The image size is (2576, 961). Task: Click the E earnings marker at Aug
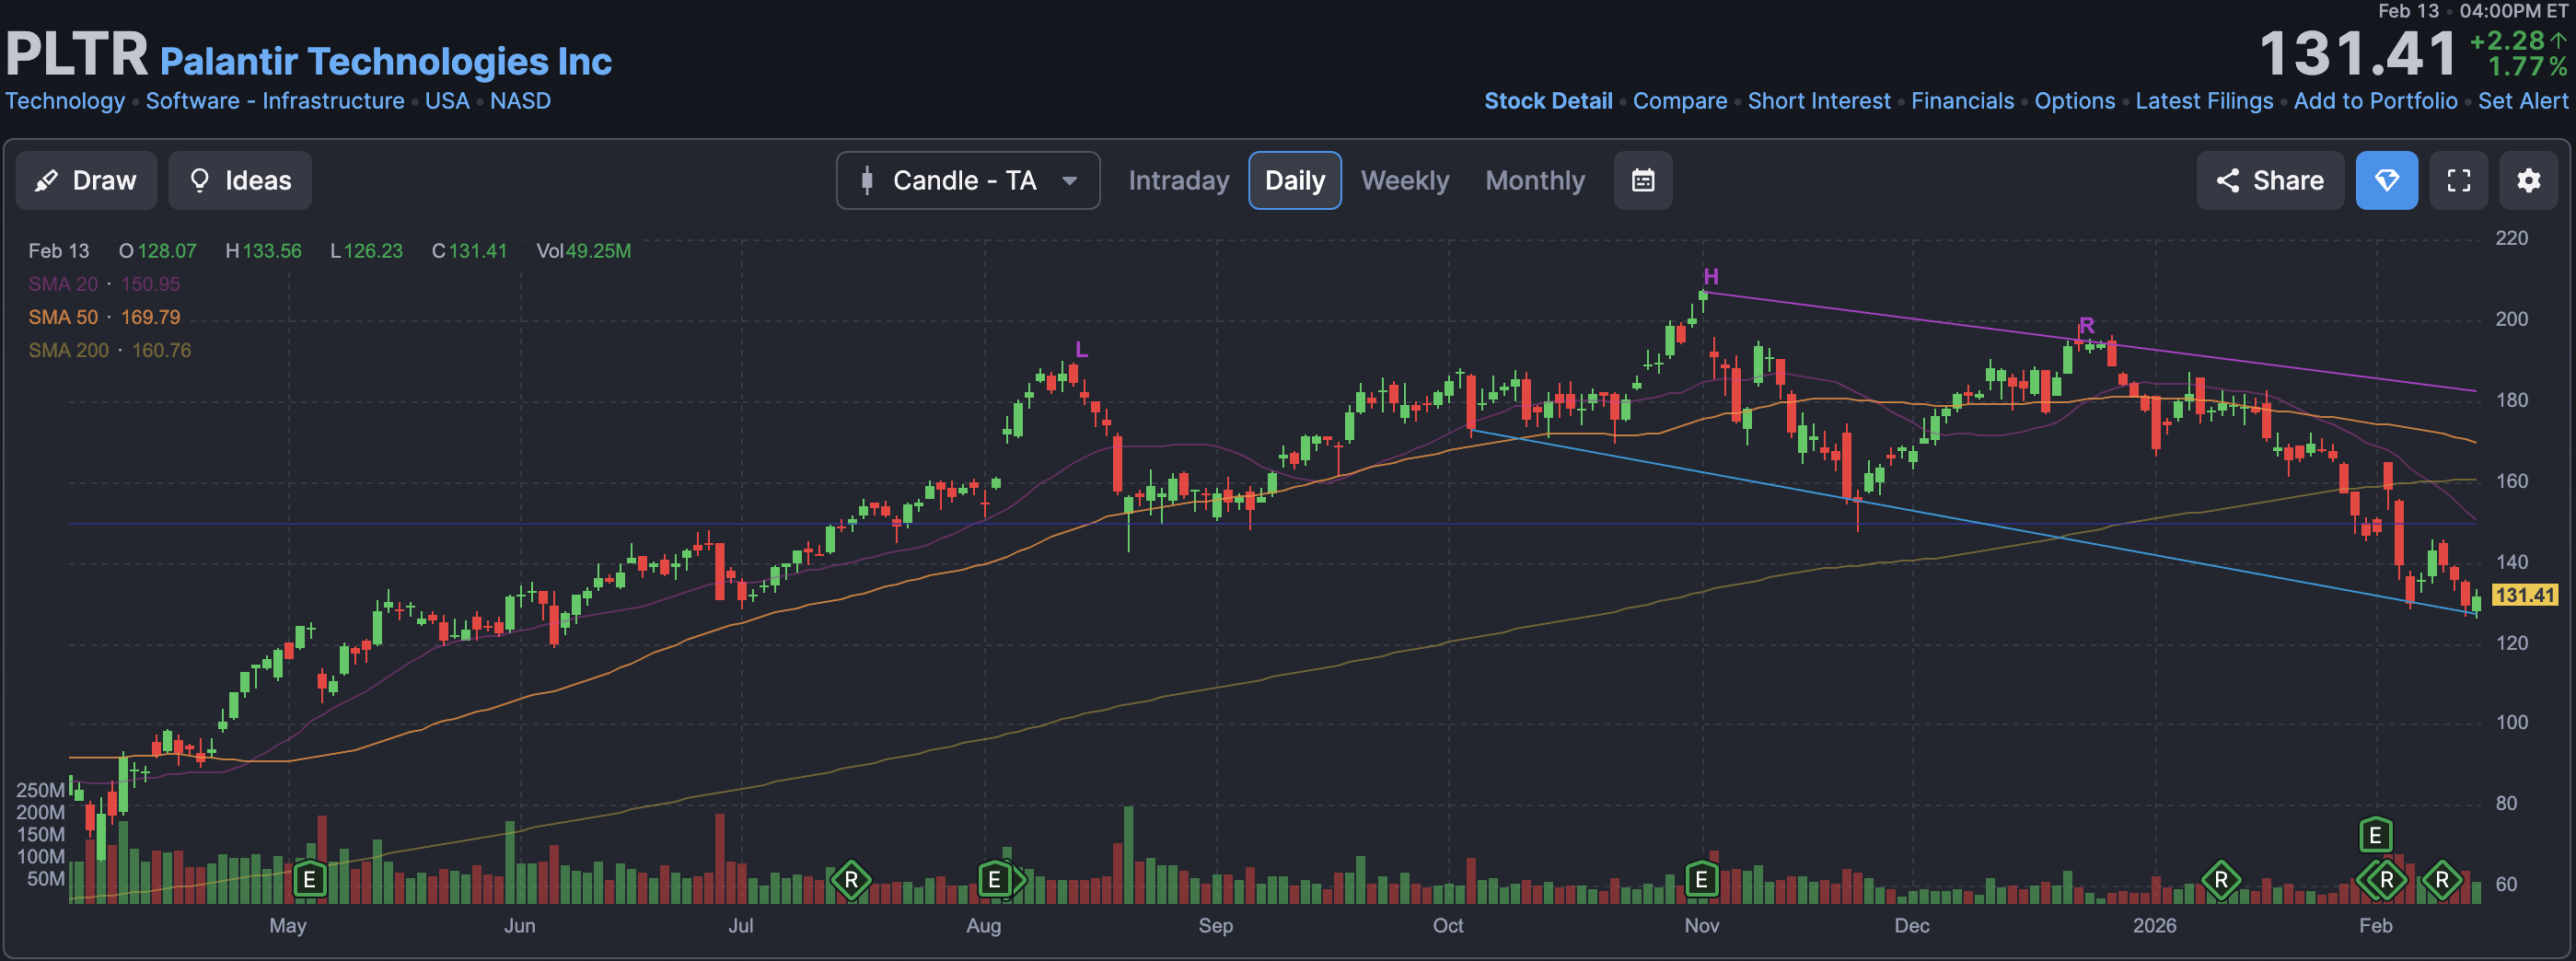tap(994, 880)
